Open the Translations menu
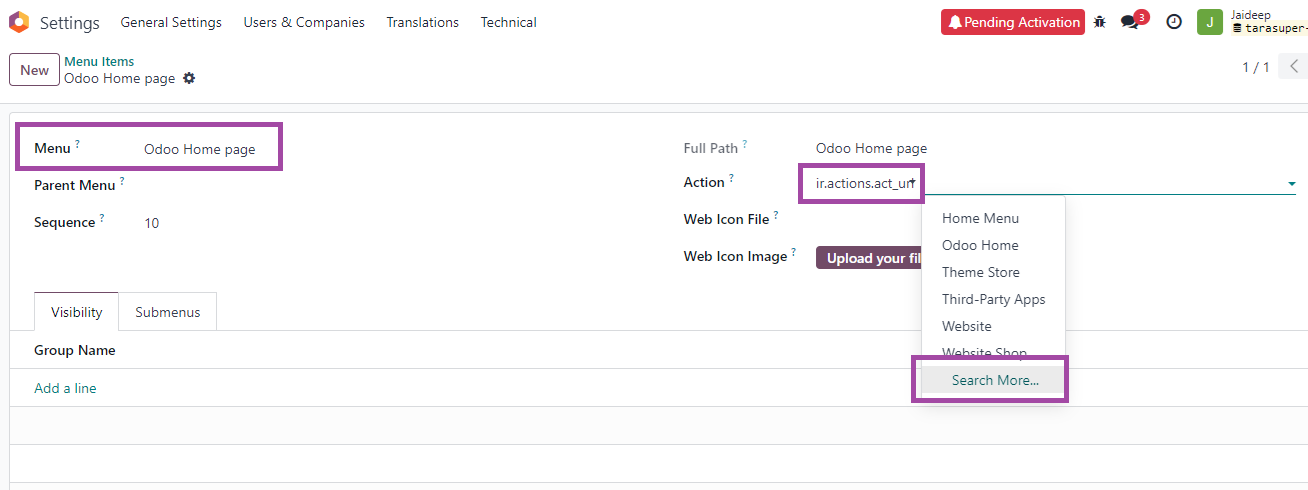This screenshot has width=1308, height=490. tap(423, 22)
